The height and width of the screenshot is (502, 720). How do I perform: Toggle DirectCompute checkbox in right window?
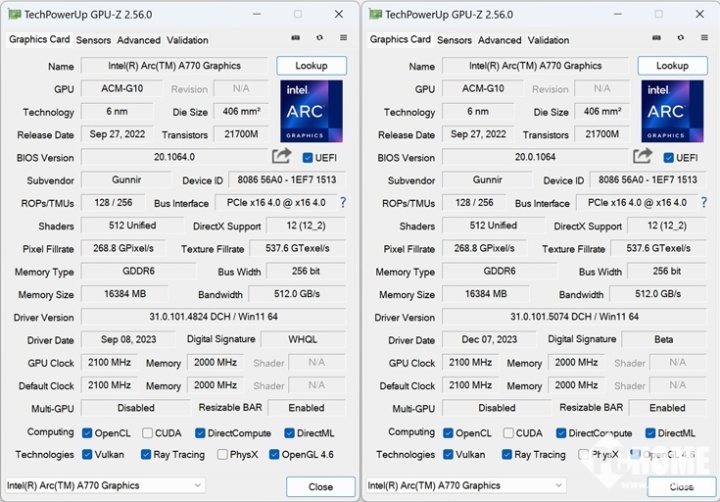click(561, 433)
